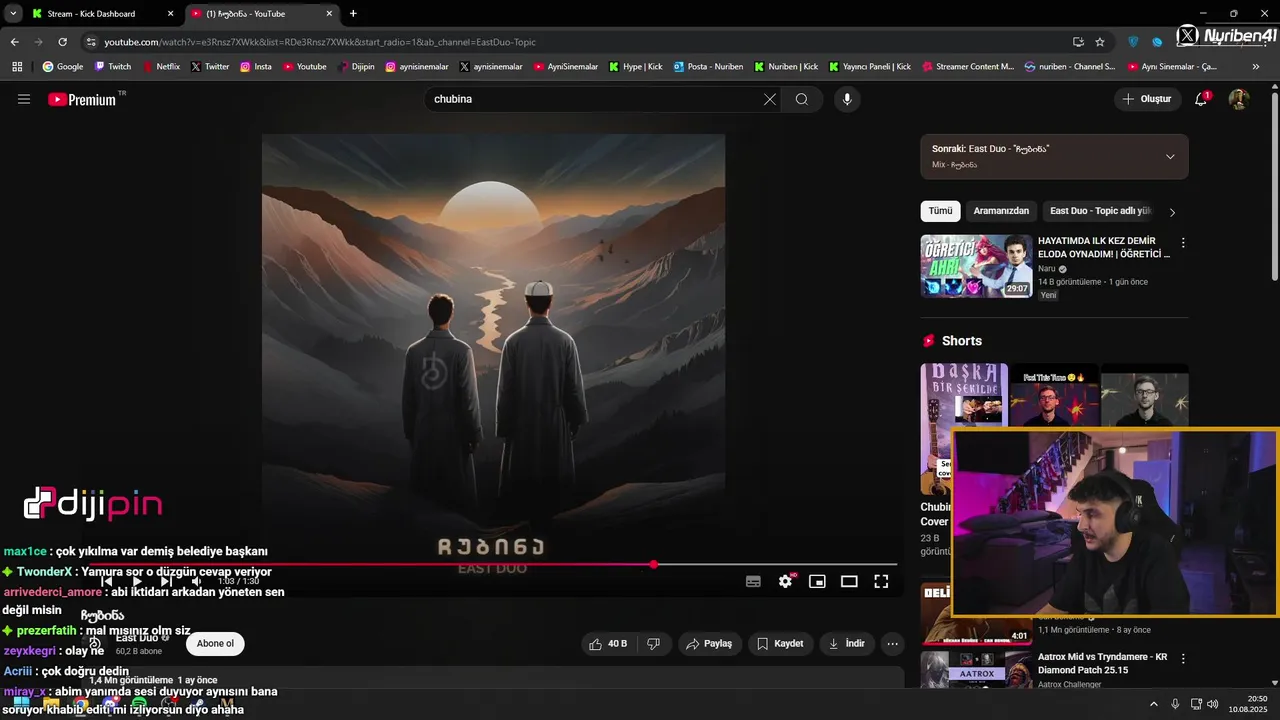The image size is (1280, 720).
Task: Clear the 'chubina' search text
Action: coord(770,99)
